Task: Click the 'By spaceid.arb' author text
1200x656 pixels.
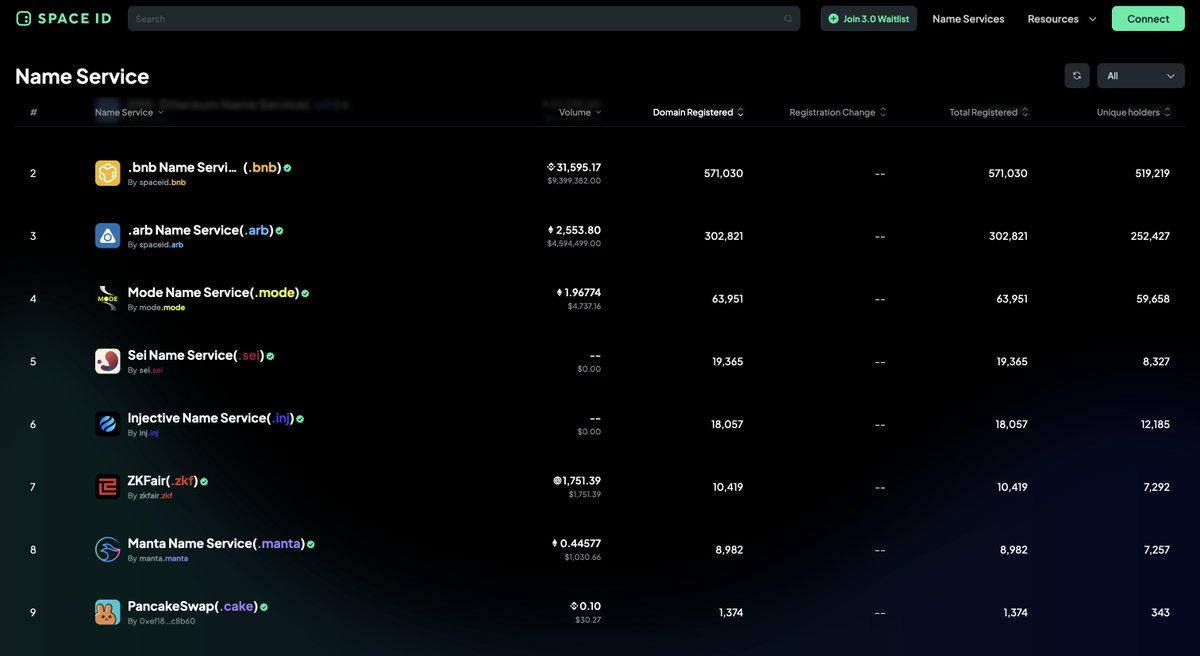Action: click(156, 245)
